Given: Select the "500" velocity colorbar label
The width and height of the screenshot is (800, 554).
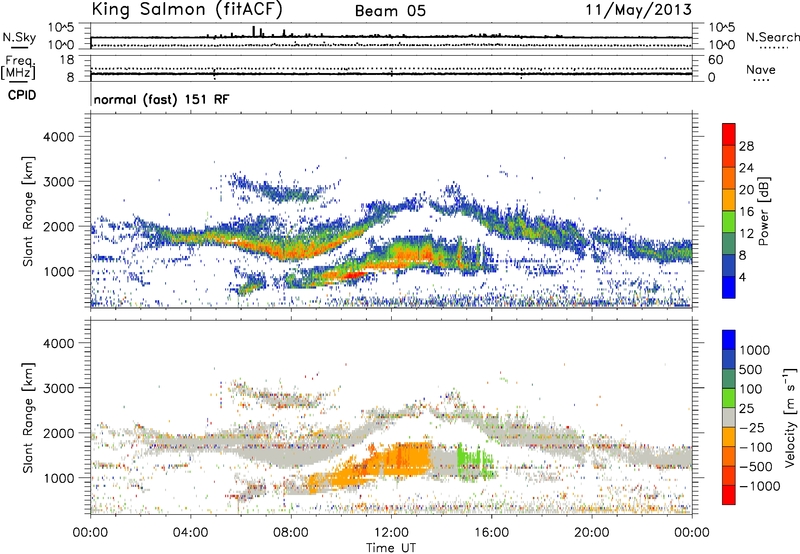Looking at the screenshot, I should (x=751, y=370).
